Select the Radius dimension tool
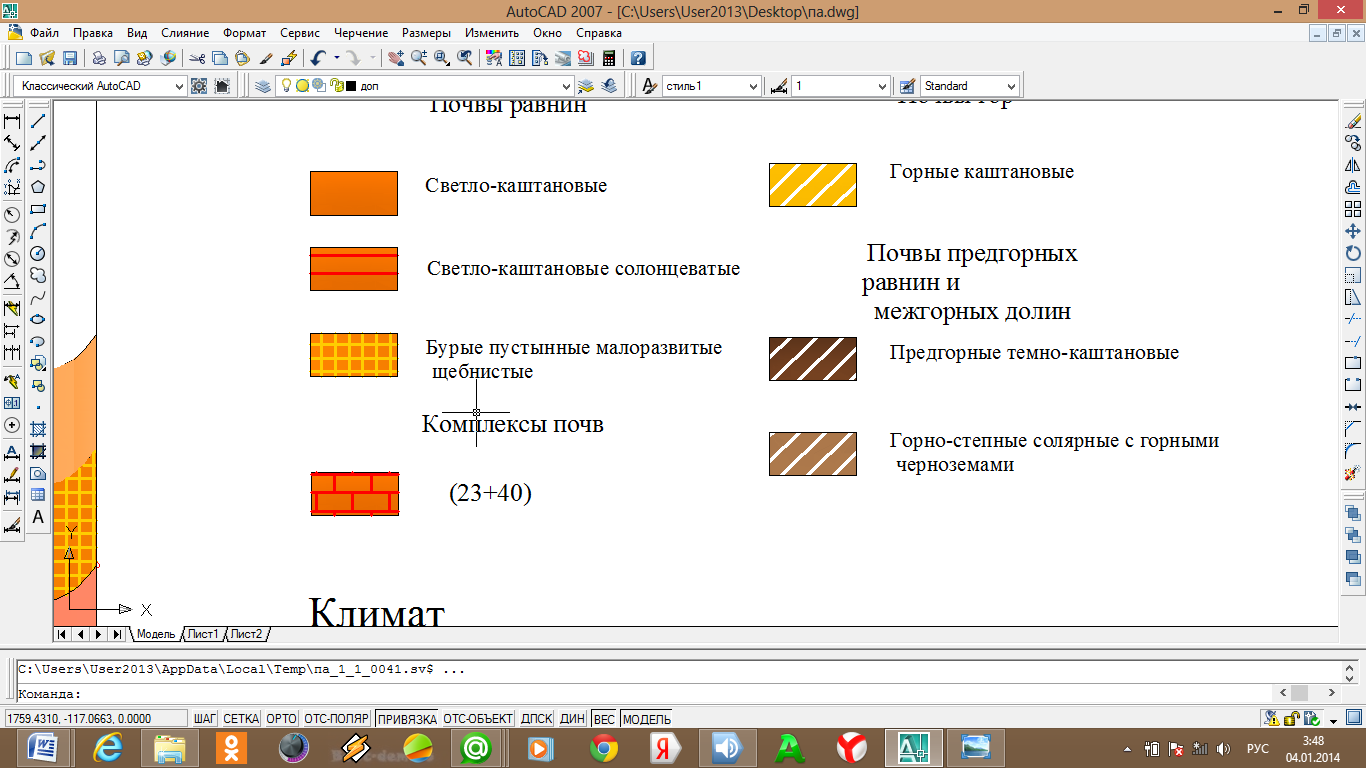 pyautogui.click(x=13, y=214)
